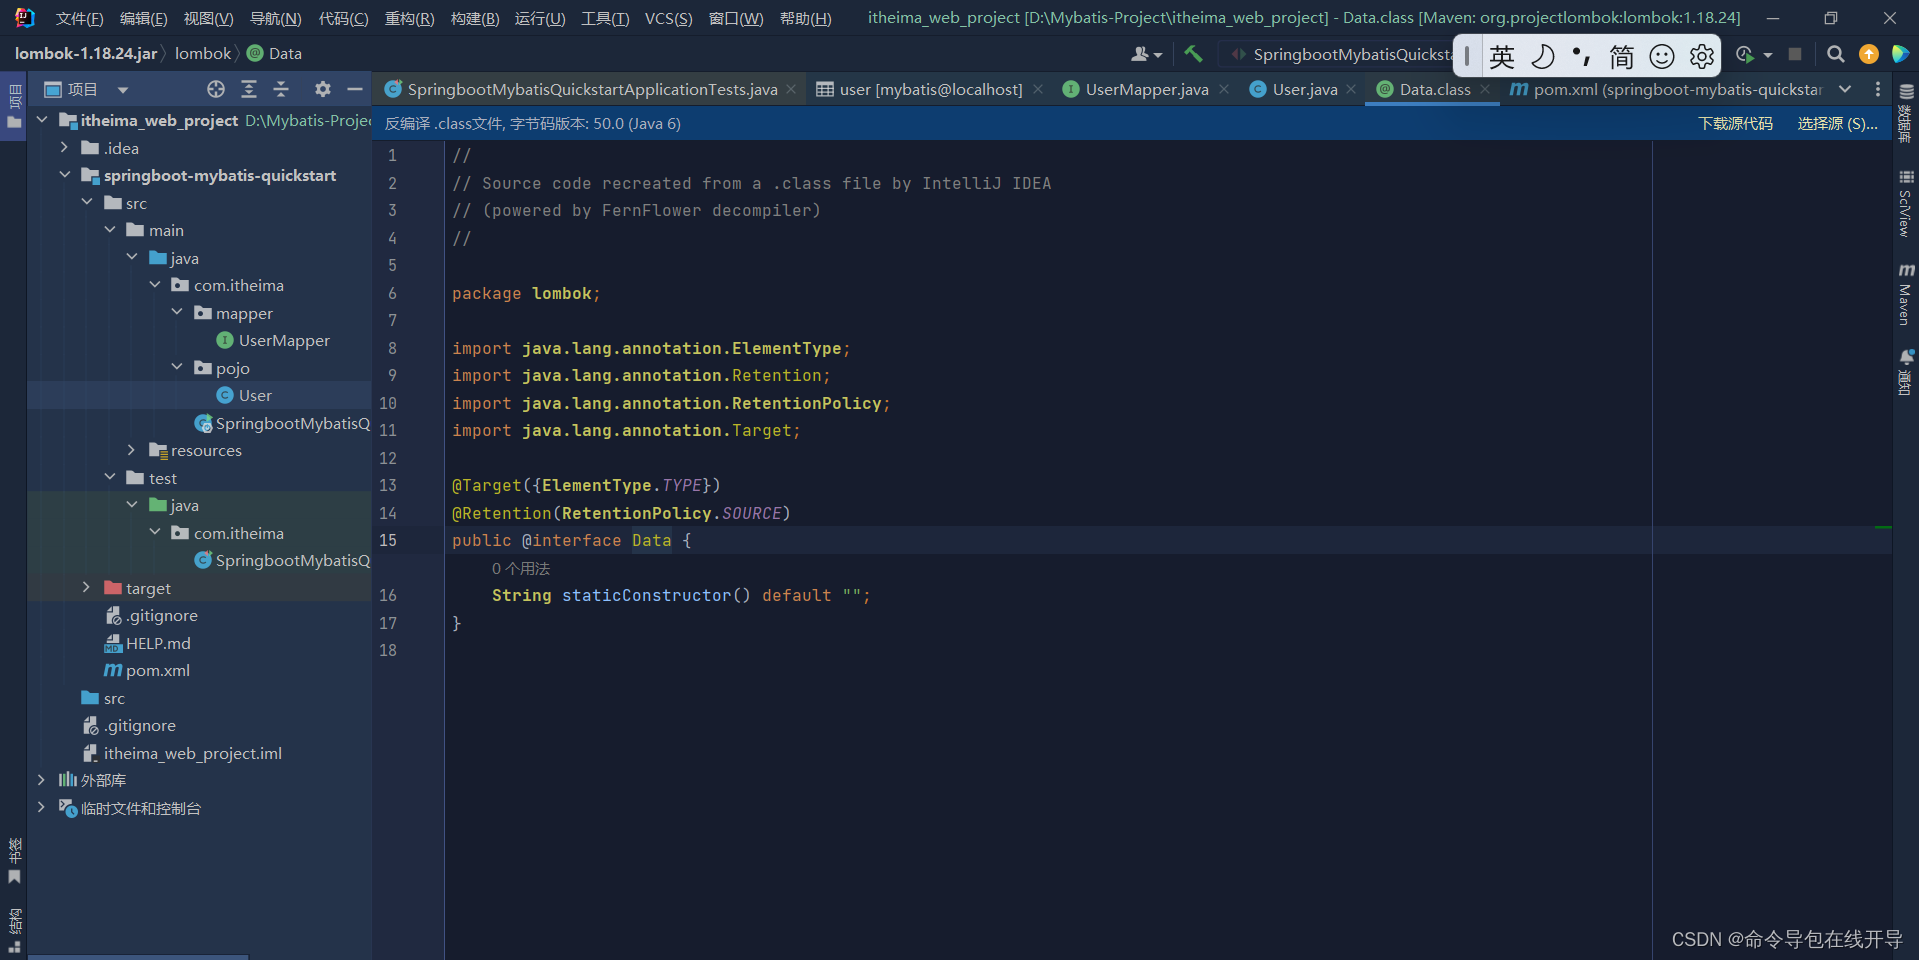Image resolution: width=1919 pixels, height=960 pixels.
Task: Click the IME toolbar drag handle bar
Action: coord(1467,57)
